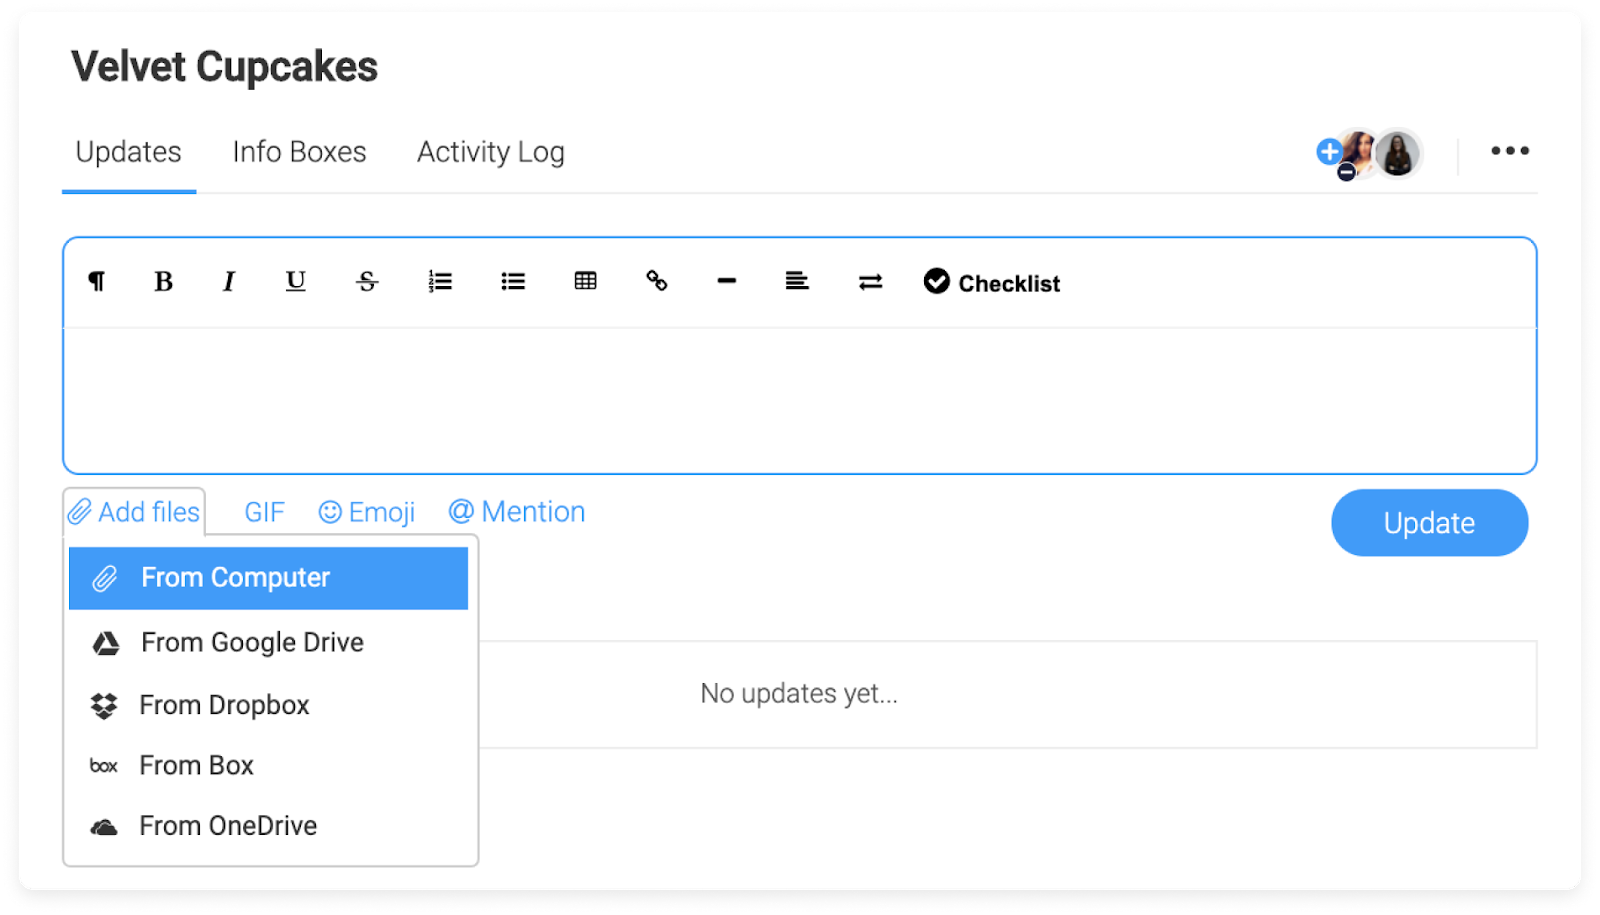Open the Emoji picker
Viewport: 1600px width, 915px height.
pyautogui.click(x=366, y=511)
